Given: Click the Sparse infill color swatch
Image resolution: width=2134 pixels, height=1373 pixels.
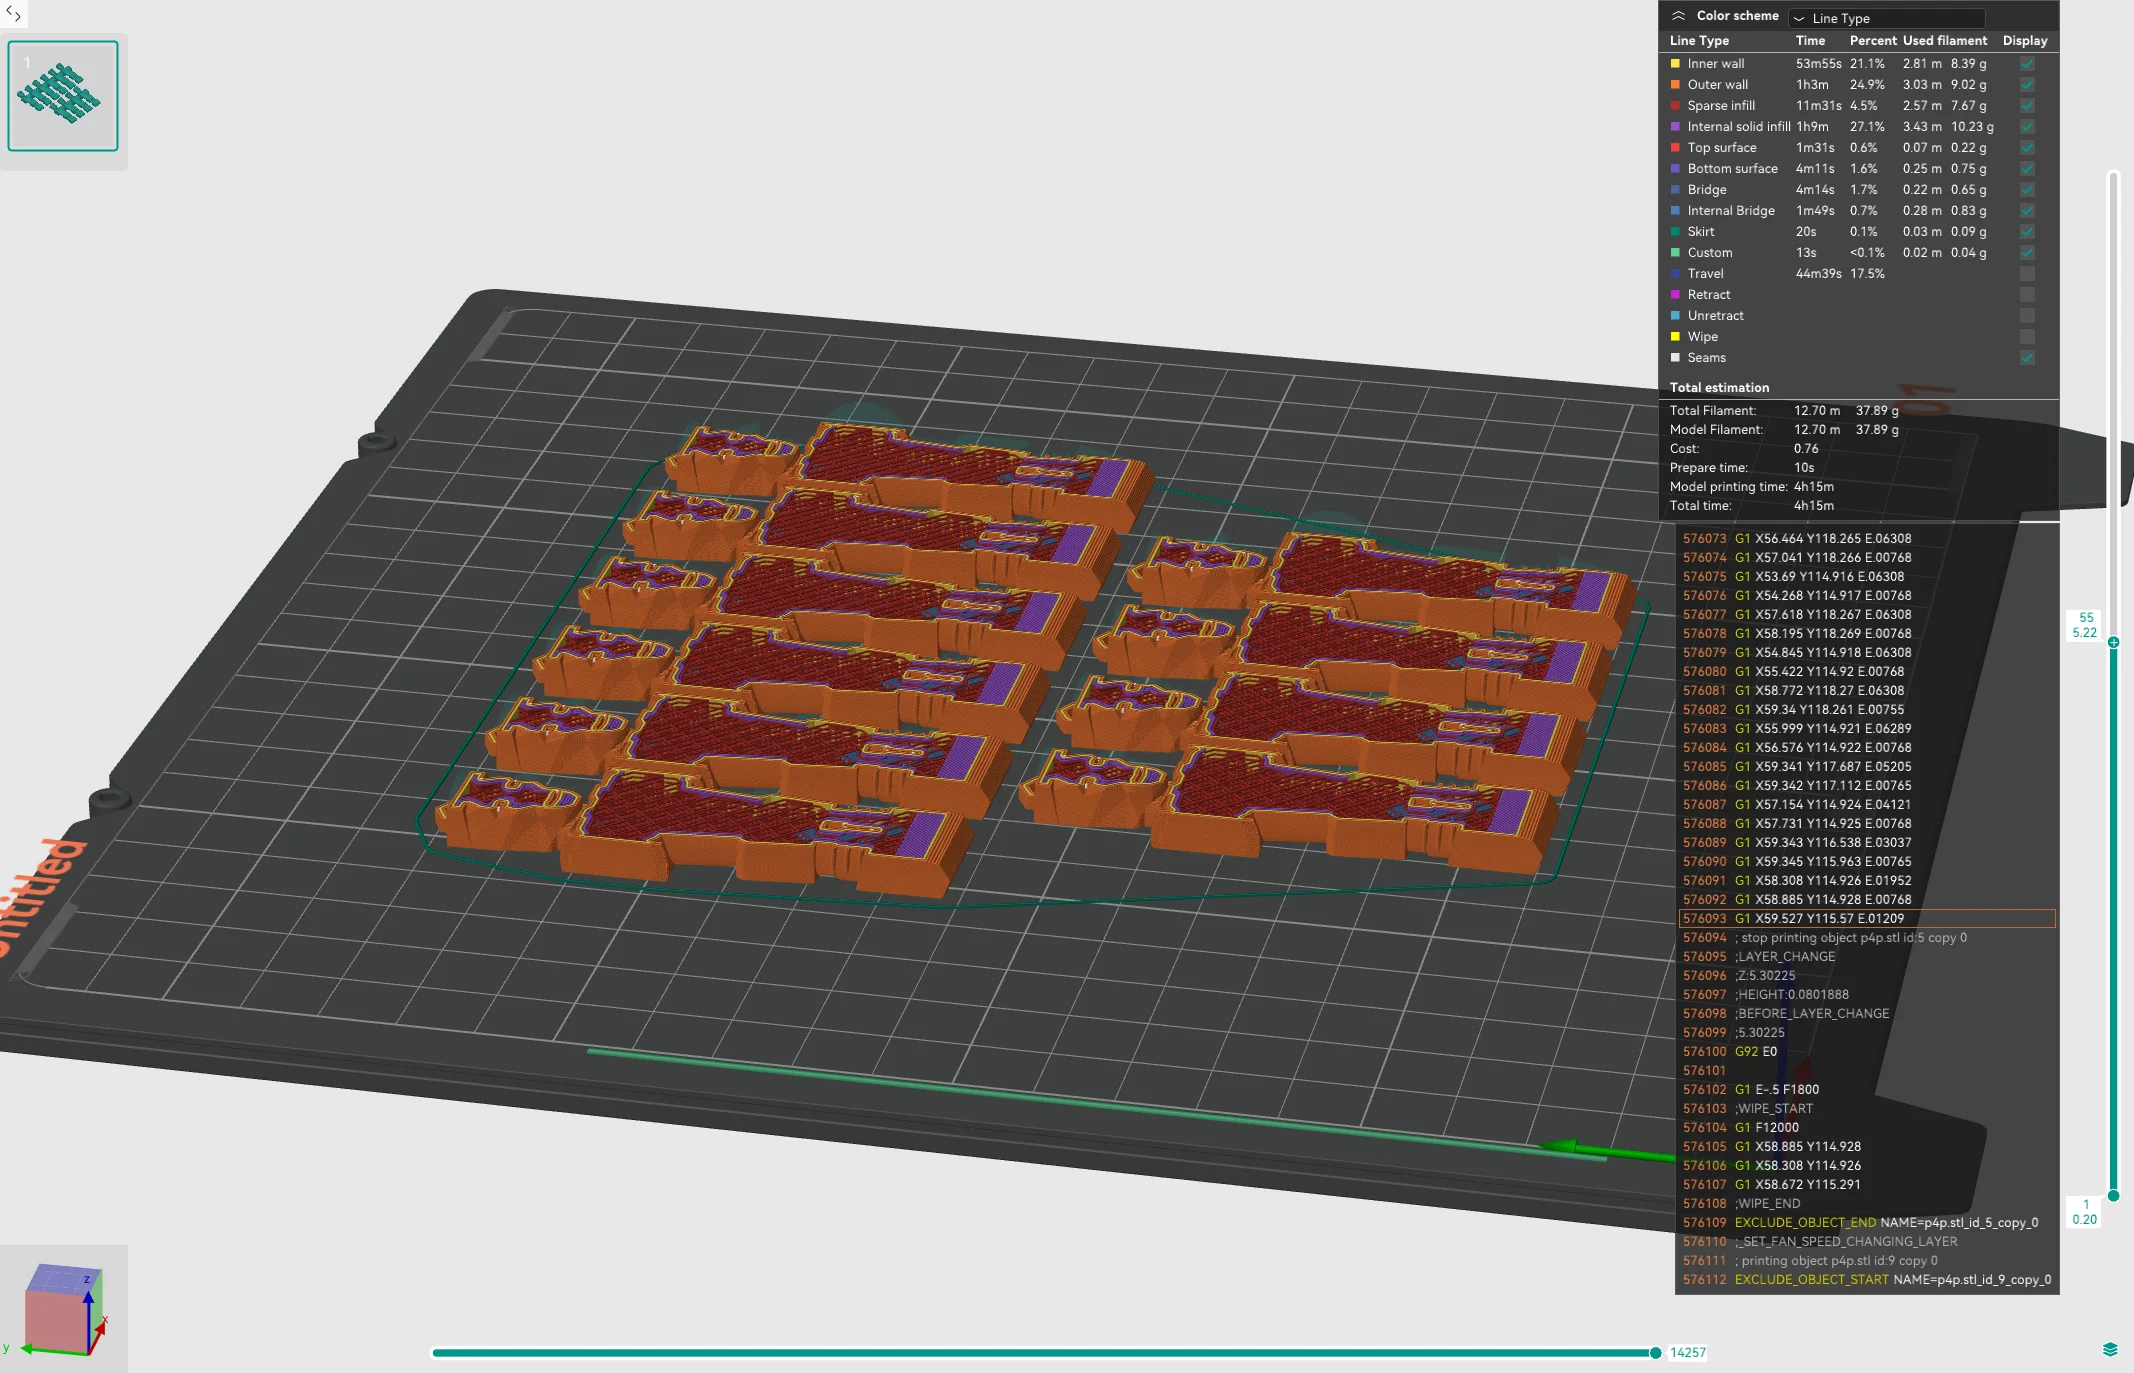Looking at the screenshot, I should coord(1675,106).
